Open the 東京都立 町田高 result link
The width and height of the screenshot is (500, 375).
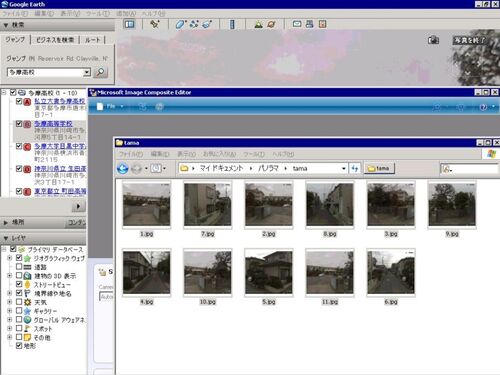(60, 191)
